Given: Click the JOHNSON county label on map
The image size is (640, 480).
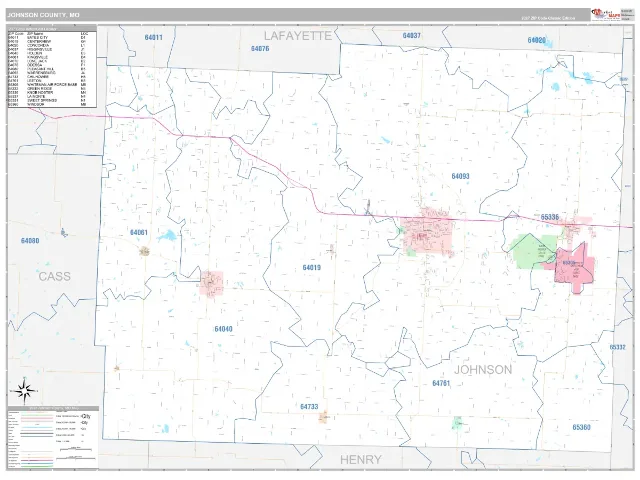Looking at the screenshot, I should (x=483, y=370).
